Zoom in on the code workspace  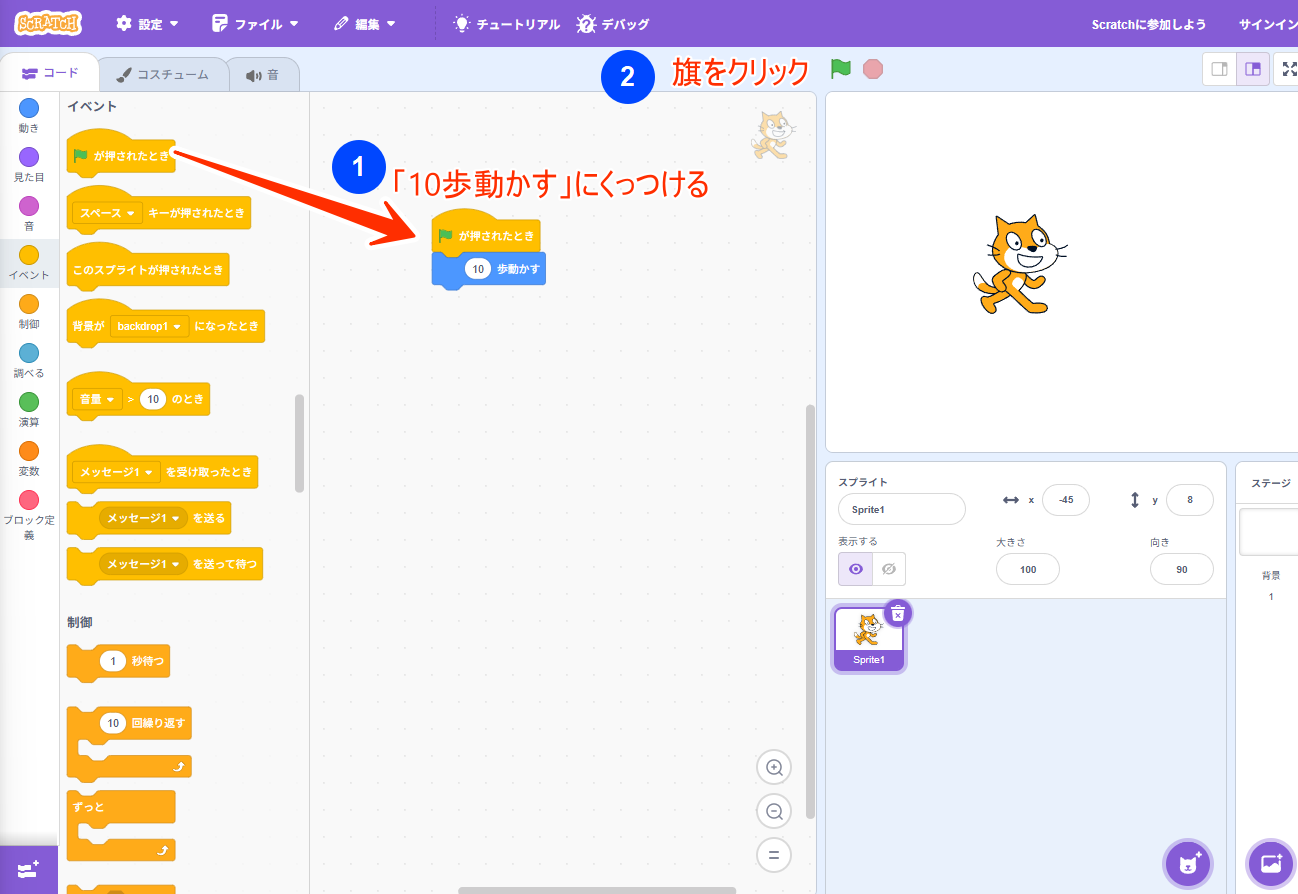click(x=773, y=768)
